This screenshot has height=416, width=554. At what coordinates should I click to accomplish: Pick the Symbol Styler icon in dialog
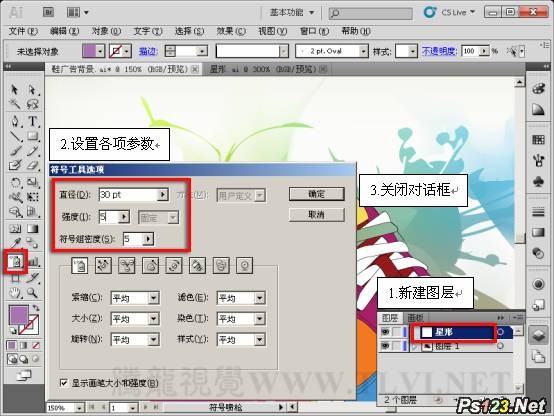[x=244, y=265]
